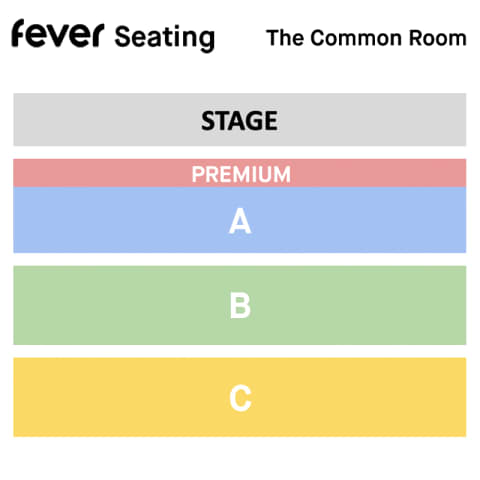Click the letter f in fever logo

point(18,33)
